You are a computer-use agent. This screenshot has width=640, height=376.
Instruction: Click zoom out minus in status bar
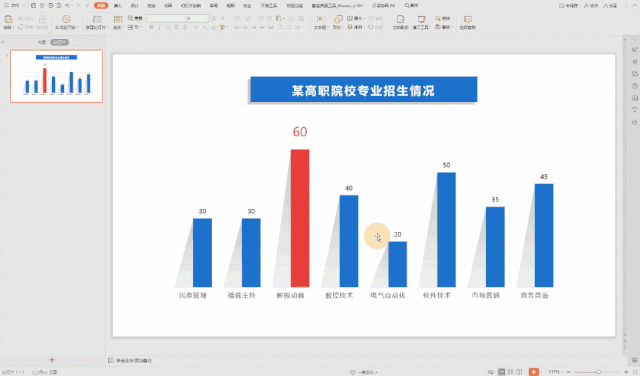coord(568,372)
